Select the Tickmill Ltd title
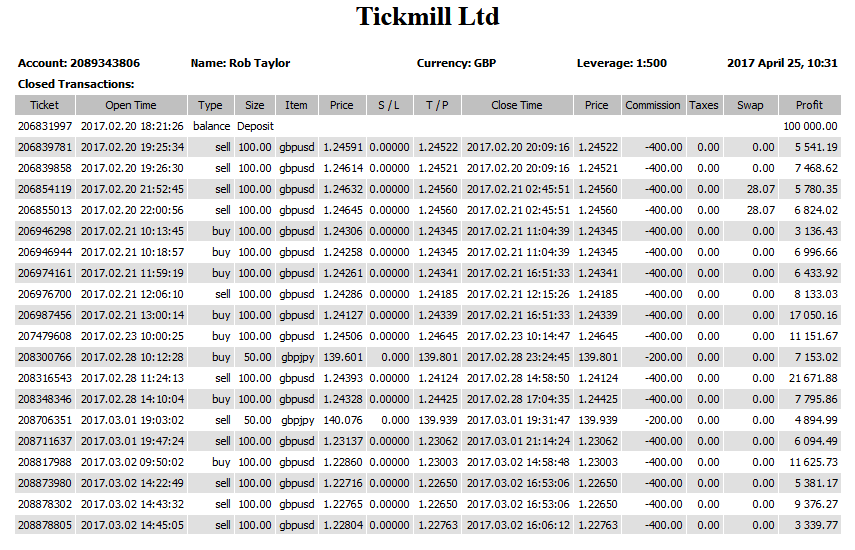 pos(428,16)
